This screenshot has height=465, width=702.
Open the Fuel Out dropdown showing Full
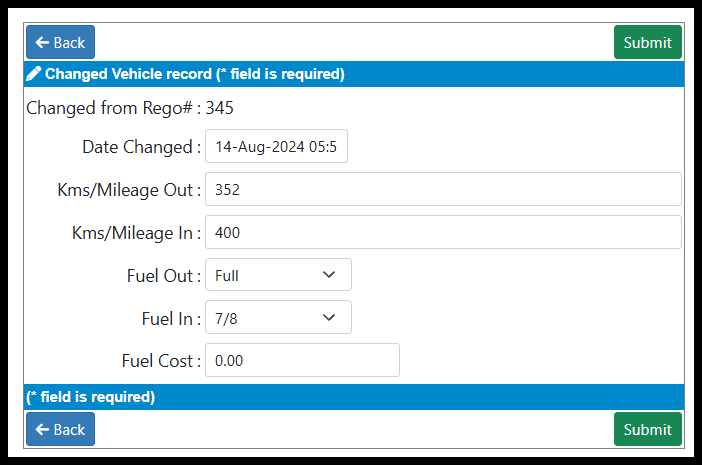(x=278, y=275)
